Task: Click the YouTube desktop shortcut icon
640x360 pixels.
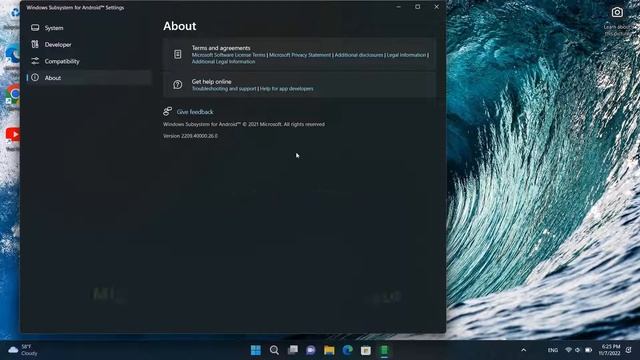Action: tap(12, 135)
